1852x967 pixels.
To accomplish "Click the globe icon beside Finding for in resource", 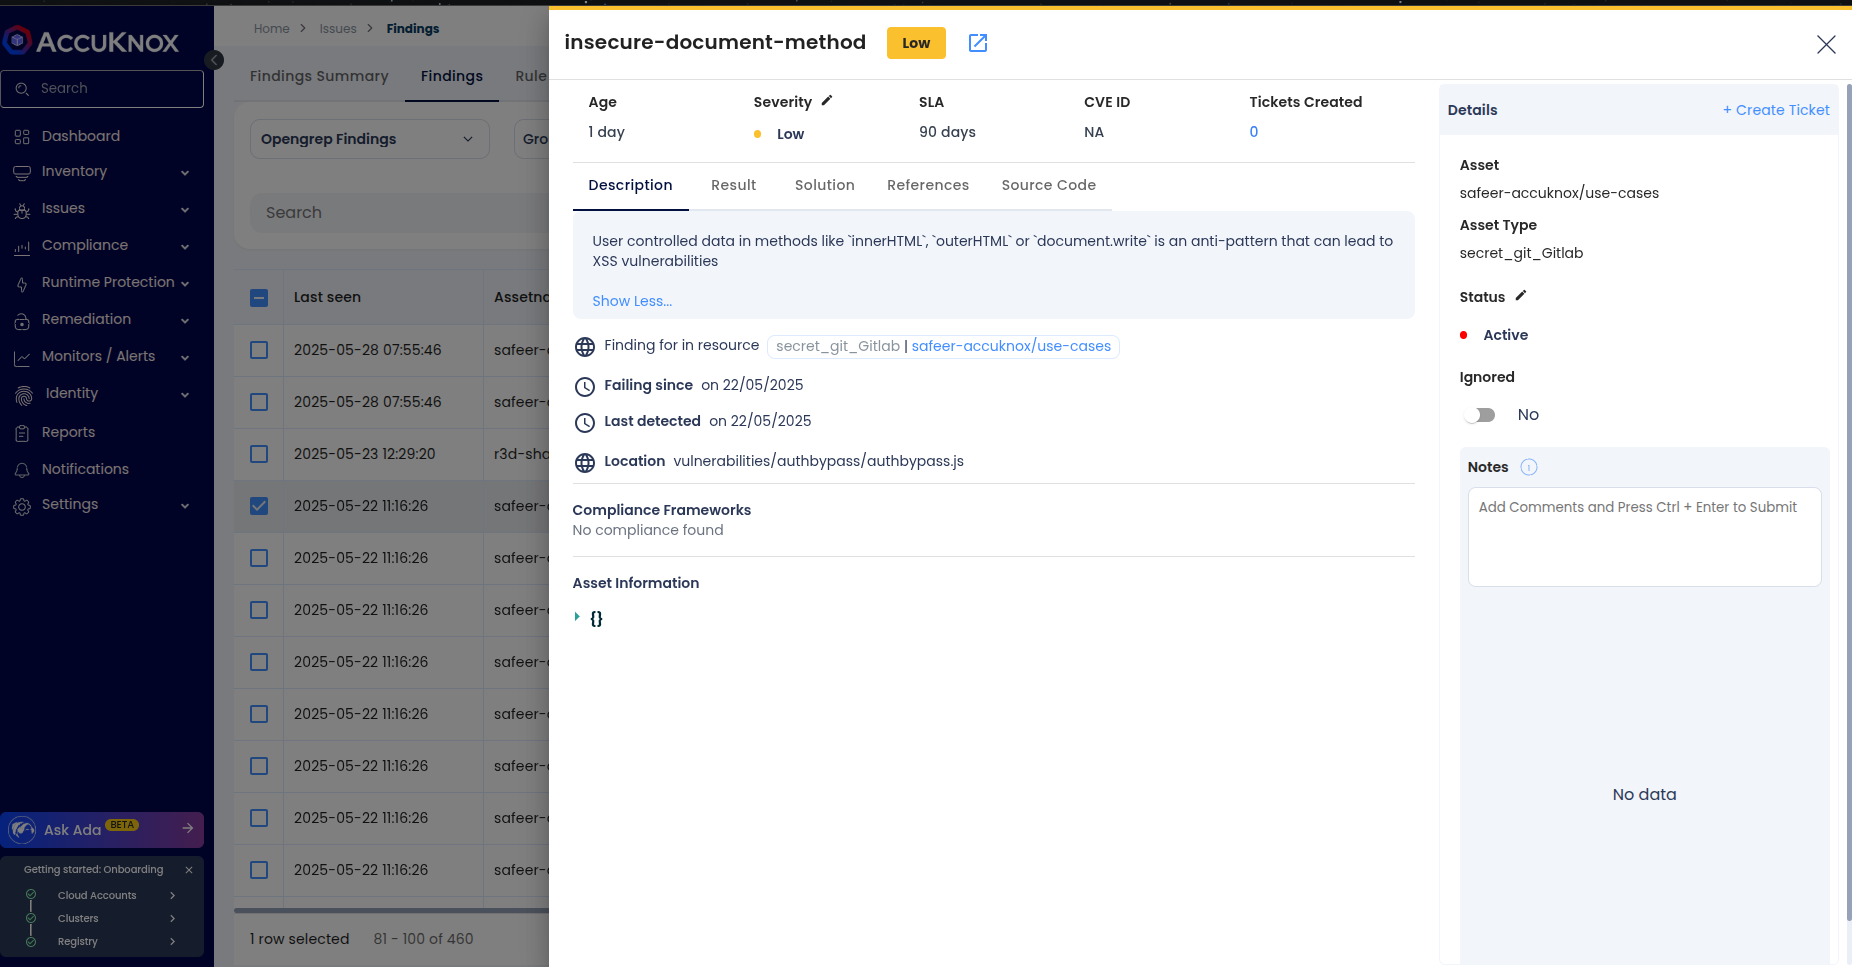I will pyautogui.click(x=585, y=347).
